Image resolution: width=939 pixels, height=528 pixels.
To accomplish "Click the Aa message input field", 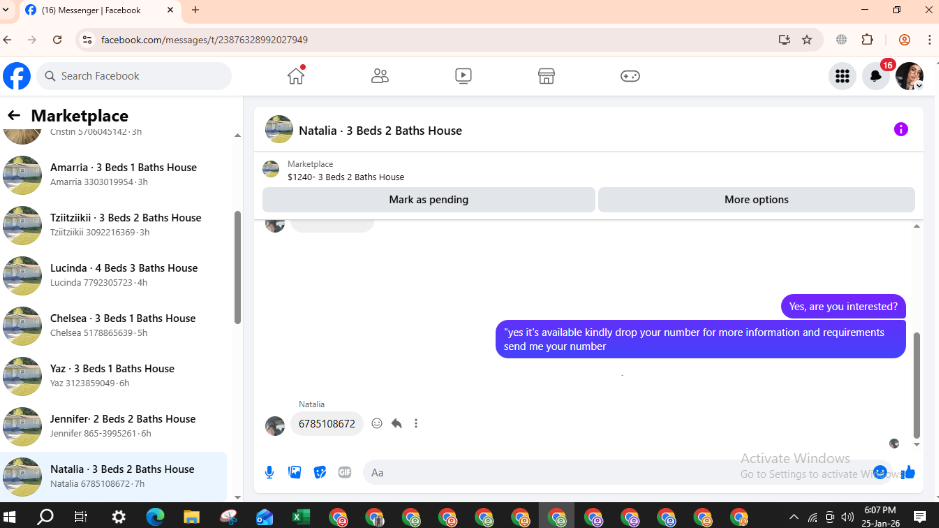I will pos(617,472).
